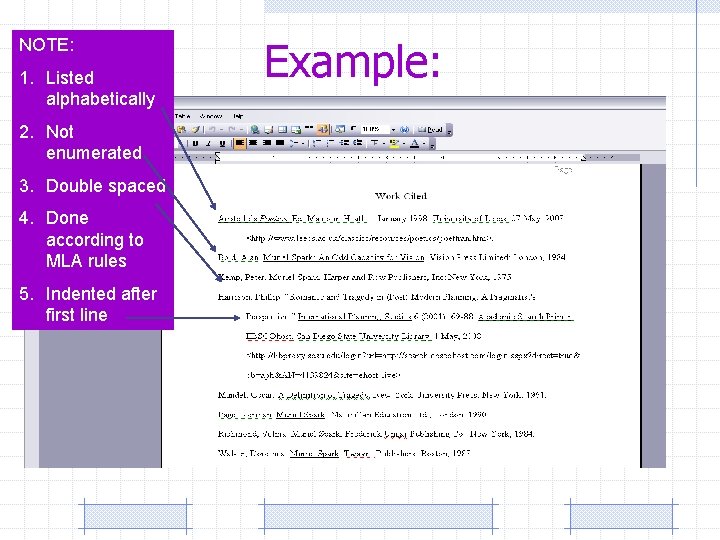Open the Undo history dropdown arrow
The height and width of the screenshot is (540, 720).
pos(221,129)
